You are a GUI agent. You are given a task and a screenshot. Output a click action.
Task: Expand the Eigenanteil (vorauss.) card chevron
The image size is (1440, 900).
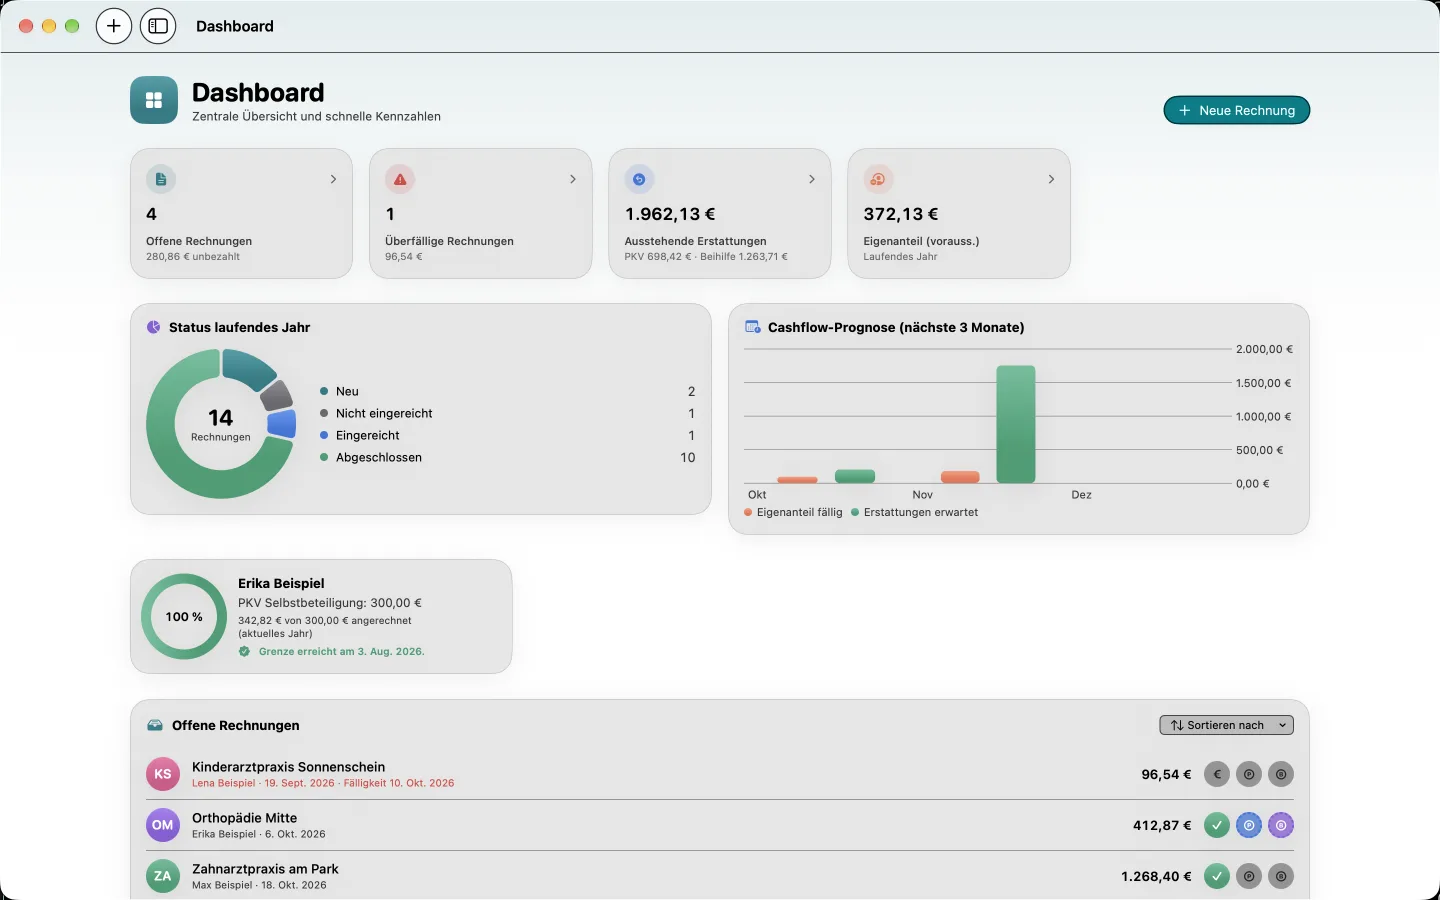click(x=1051, y=179)
